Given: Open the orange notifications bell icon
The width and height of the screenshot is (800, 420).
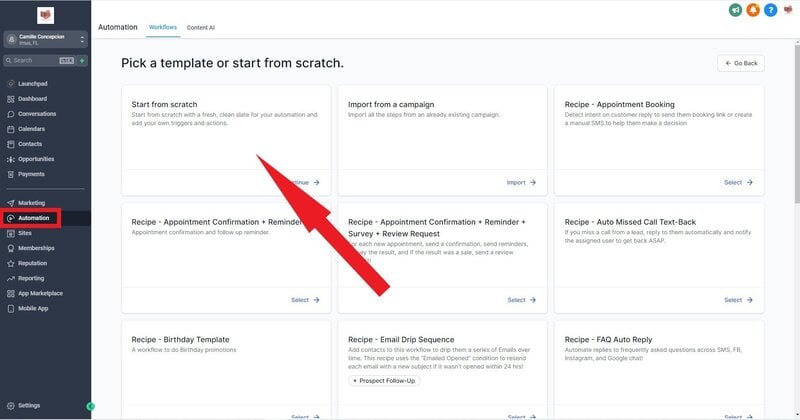Looking at the screenshot, I should click(x=753, y=10).
